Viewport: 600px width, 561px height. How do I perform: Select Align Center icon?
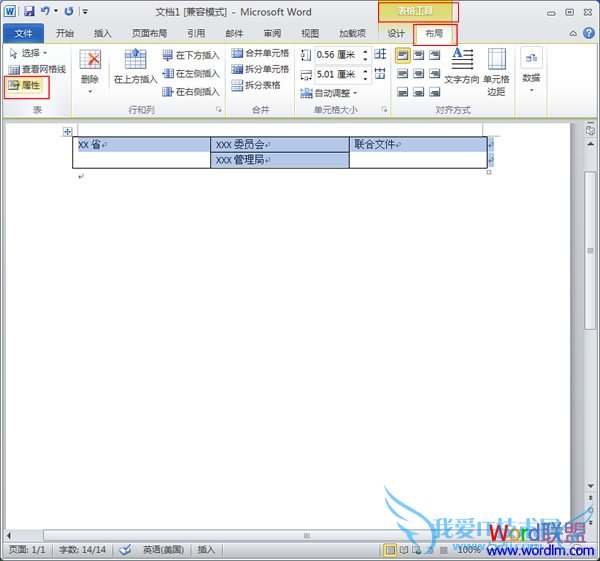[419, 73]
